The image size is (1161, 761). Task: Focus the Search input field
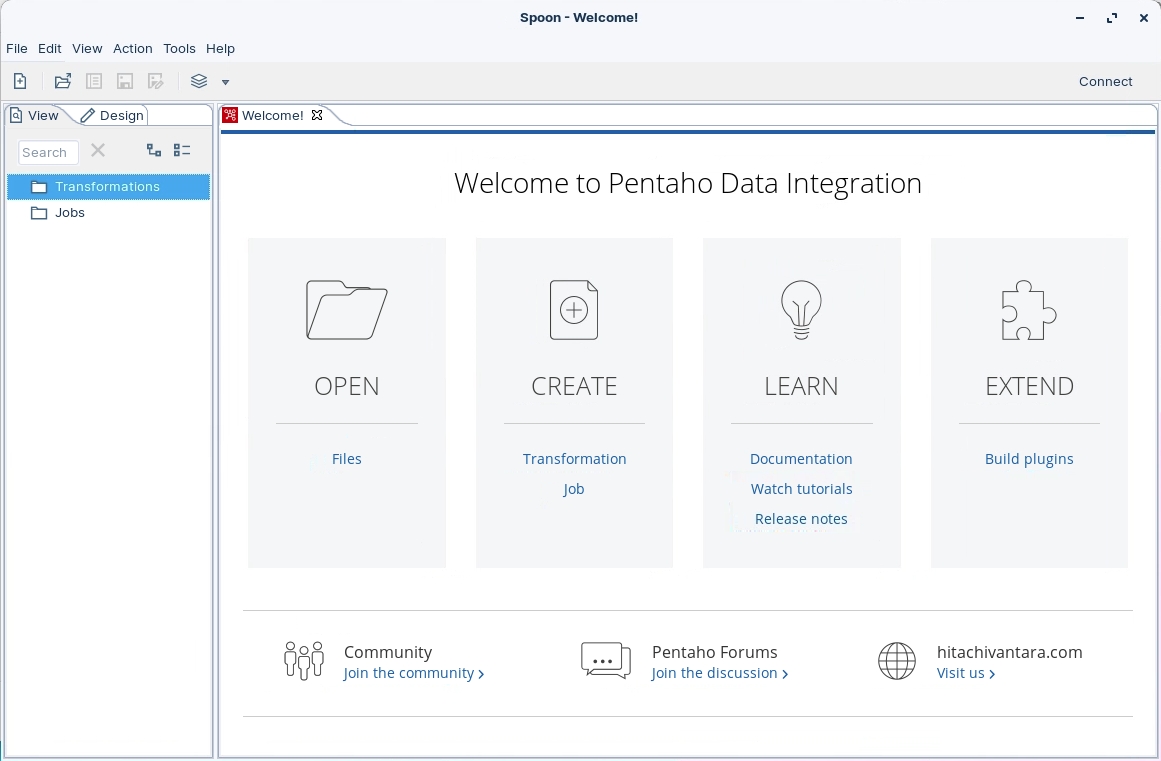pyautogui.click(x=48, y=152)
